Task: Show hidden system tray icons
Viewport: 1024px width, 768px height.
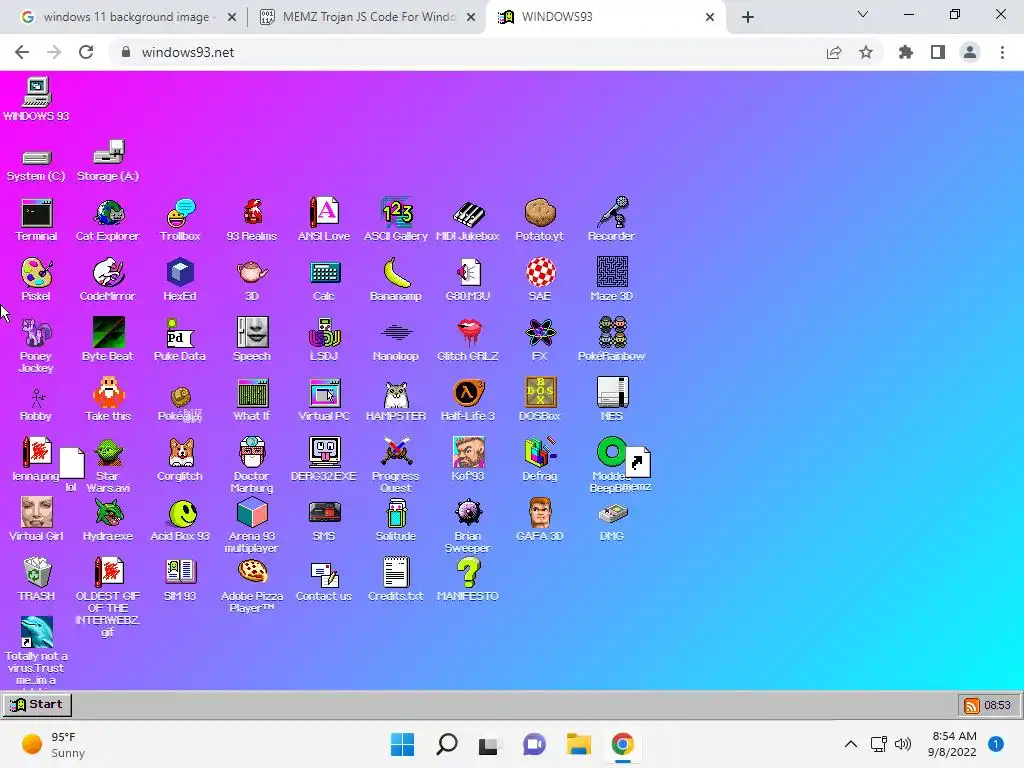Action: tap(851, 744)
